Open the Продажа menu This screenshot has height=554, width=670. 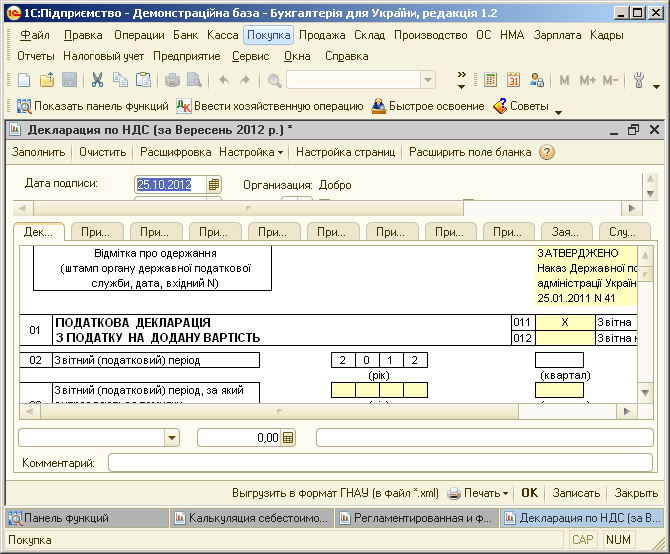[x=322, y=35]
